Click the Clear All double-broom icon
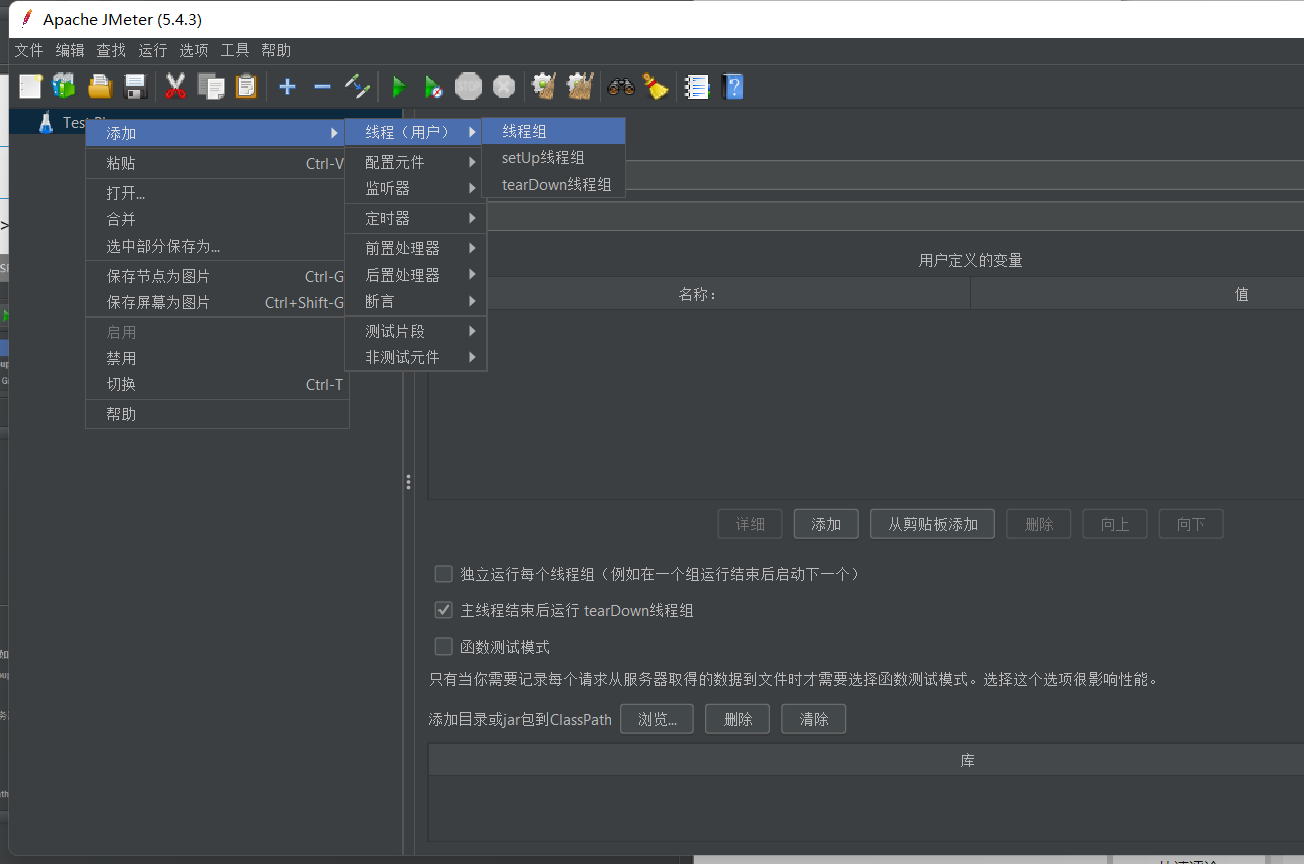The width and height of the screenshot is (1304, 864). pyautogui.click(x=580, y=87)
